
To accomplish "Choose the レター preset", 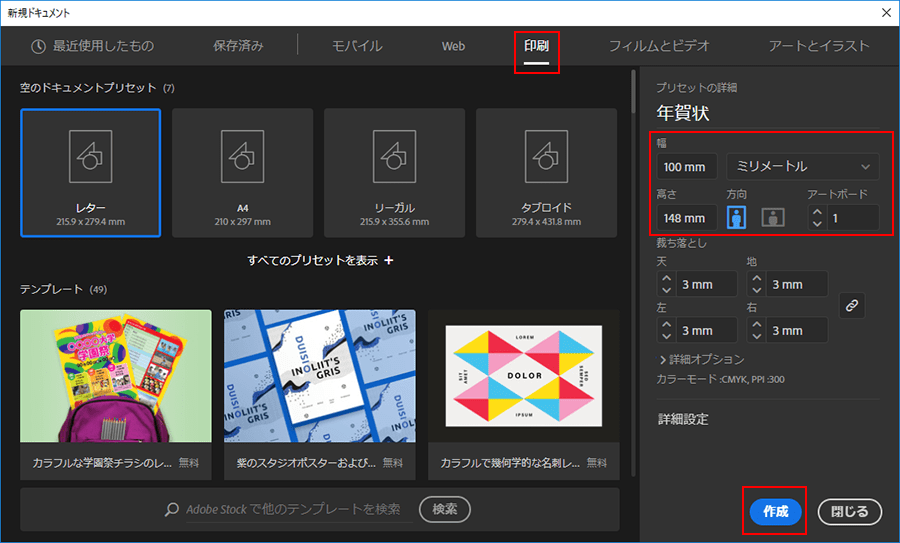I will (91, 173).
